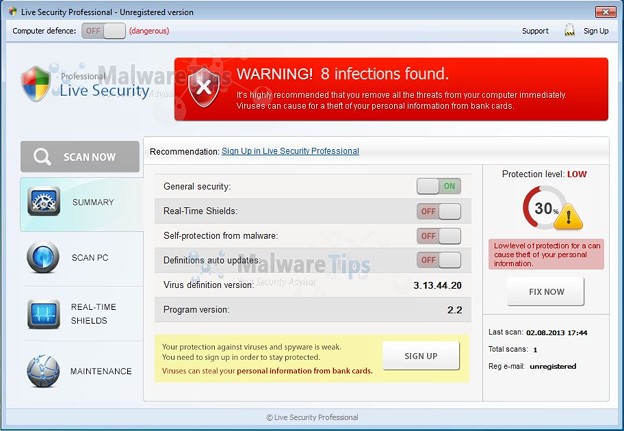
Task: Click the Total scans count
Action: coord(535,350)
